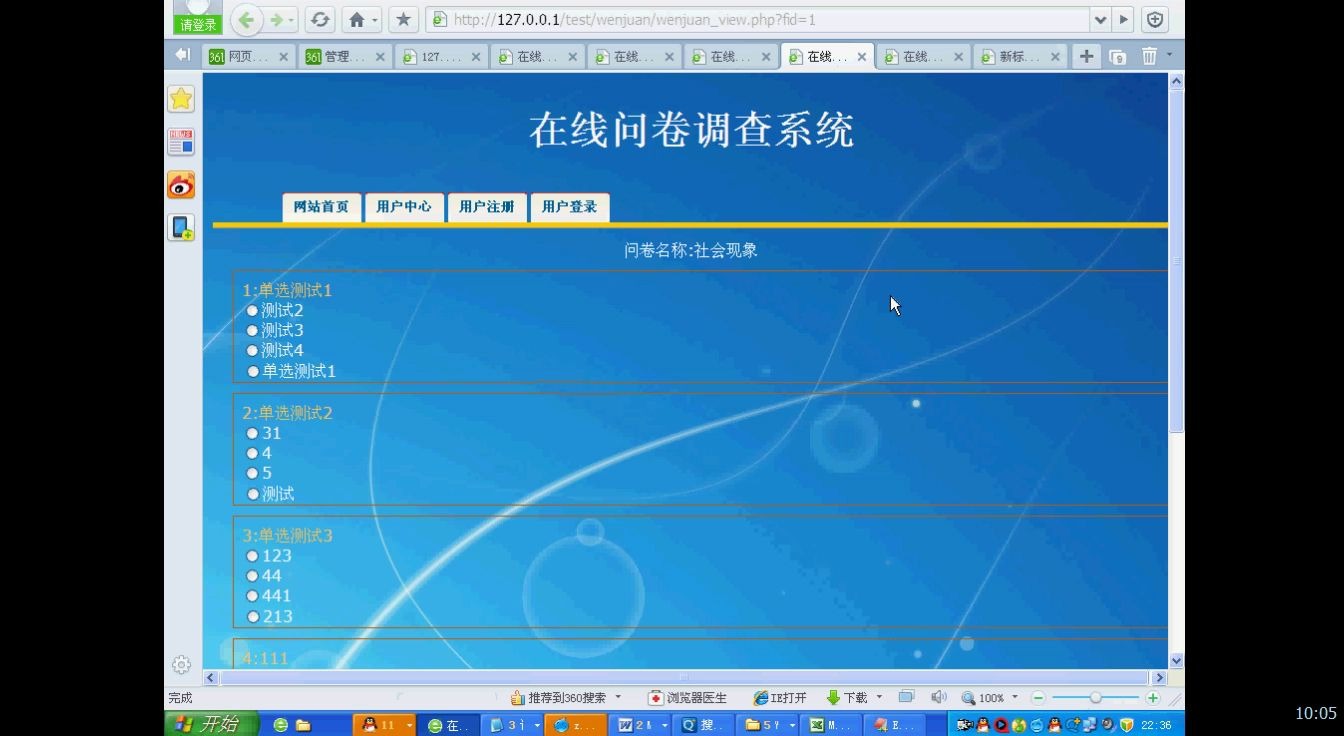
Task: Open the home button dropdown arrow
Action: click(x=376, y=20)
